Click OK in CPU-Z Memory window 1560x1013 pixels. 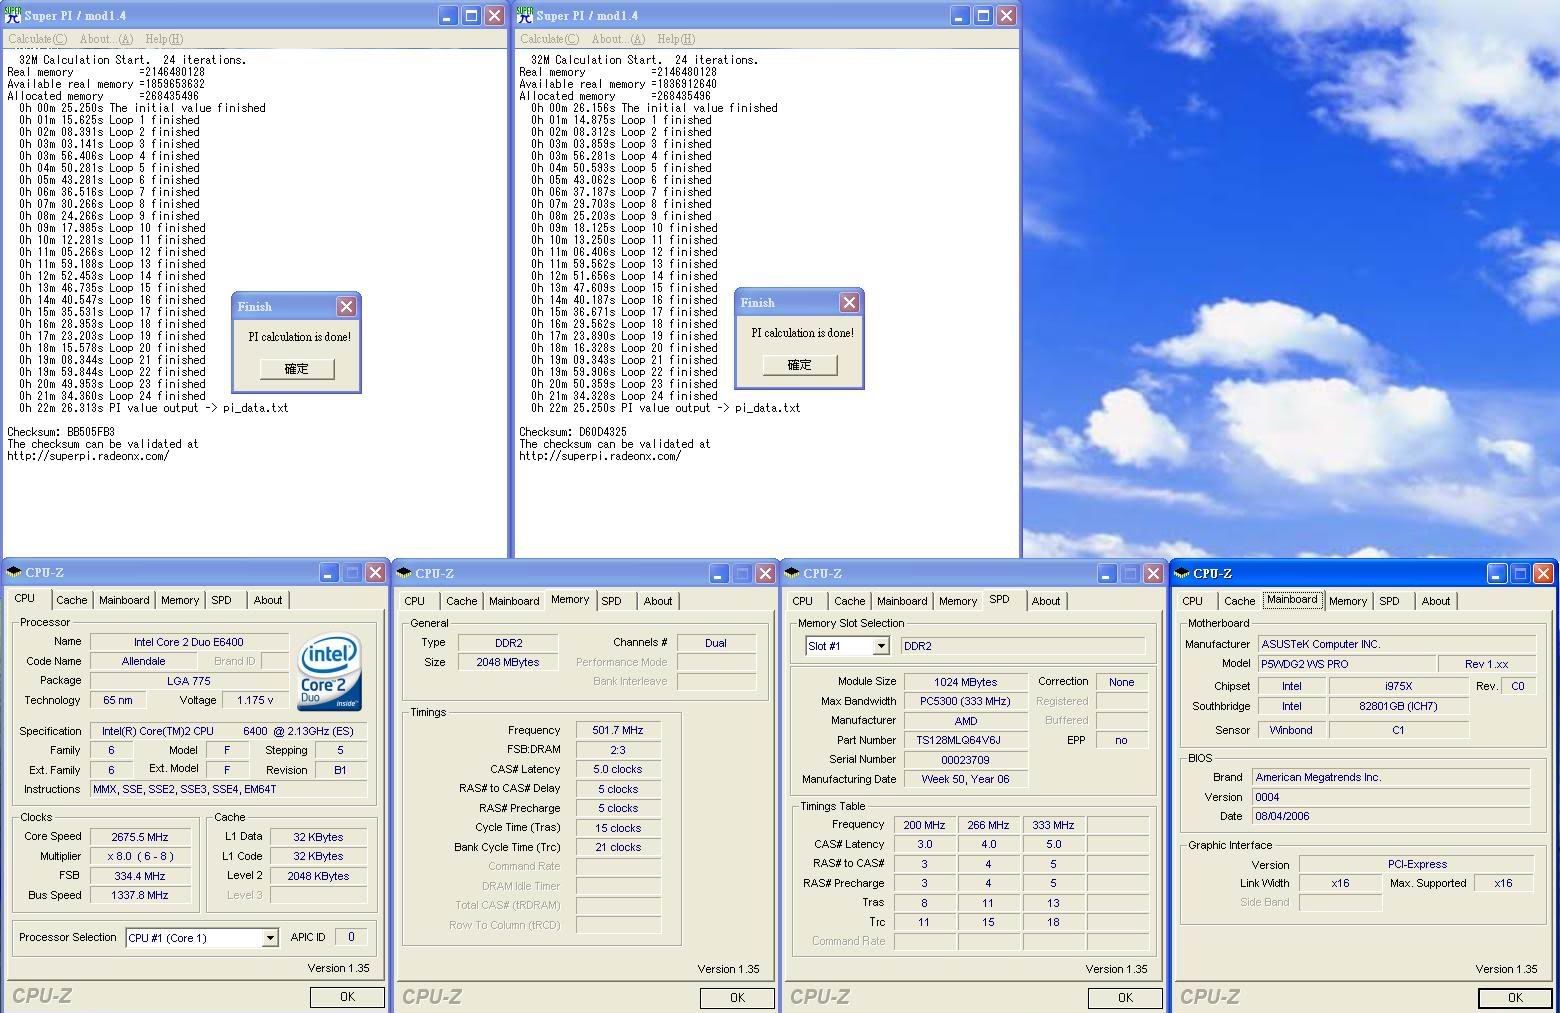(737, 997)
